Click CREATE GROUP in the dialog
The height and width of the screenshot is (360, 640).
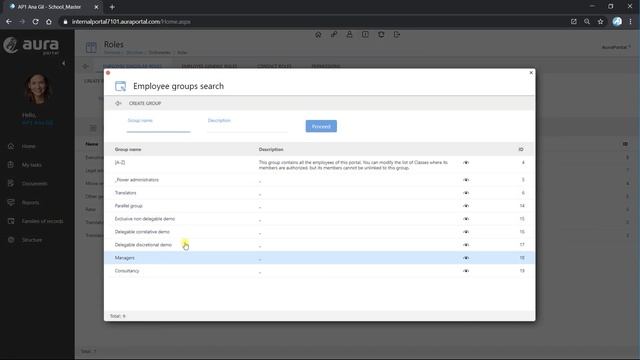pyautogui.click(x=145, y=103)
